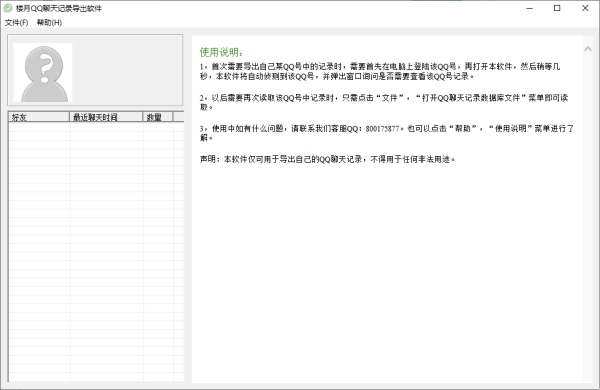600x390 pixels.
Task: Click the customer service QQ number 800175877
Action: pos(382,129)
